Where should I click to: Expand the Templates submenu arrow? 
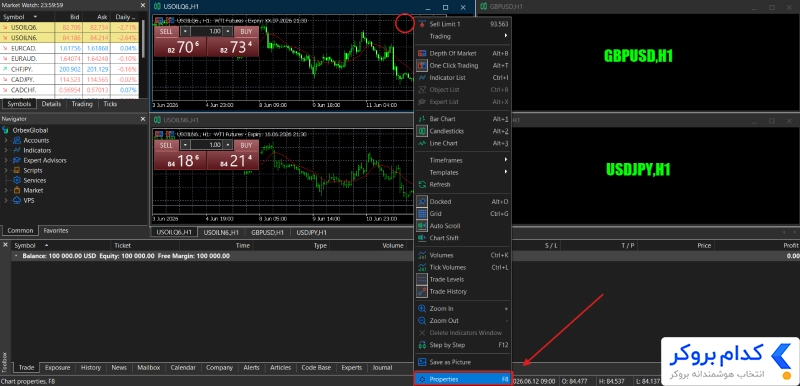click(506, 172)
